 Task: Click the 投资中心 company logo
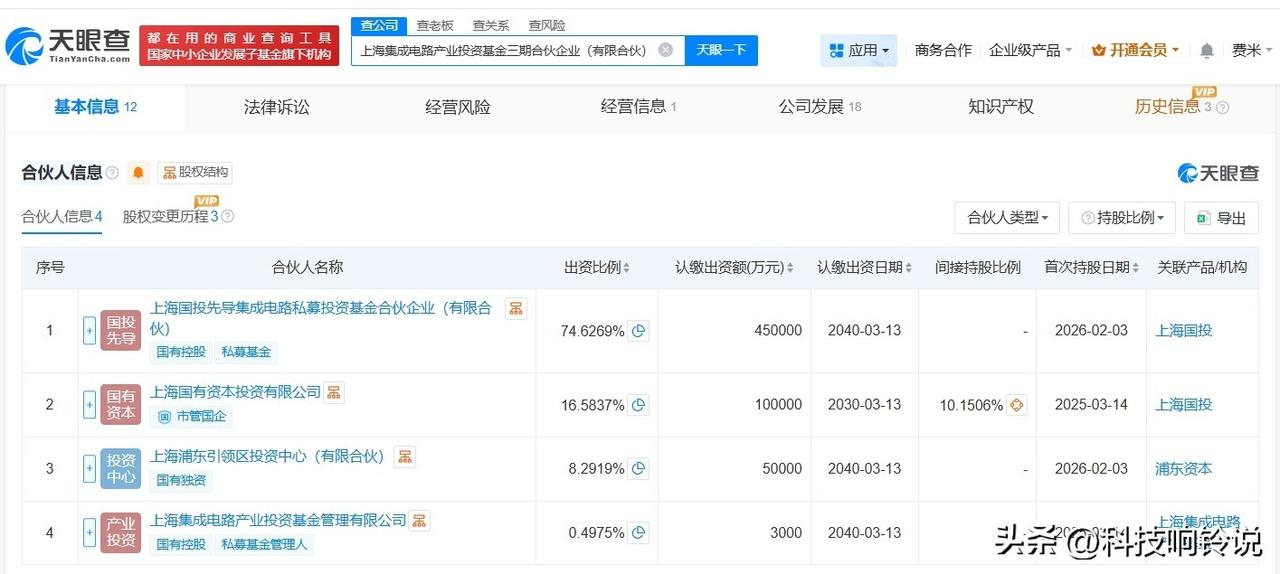click(121, 468)
